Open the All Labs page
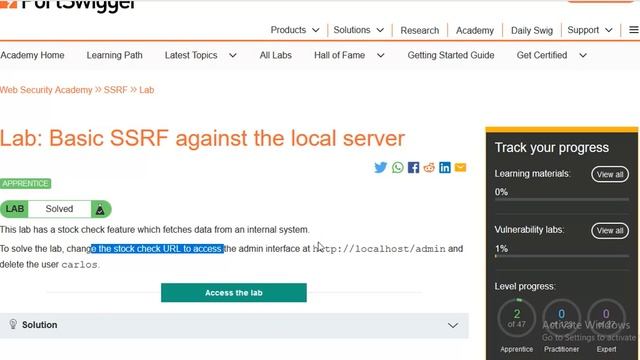This screenshot has width=640, height=360. (x=276, y=55)
